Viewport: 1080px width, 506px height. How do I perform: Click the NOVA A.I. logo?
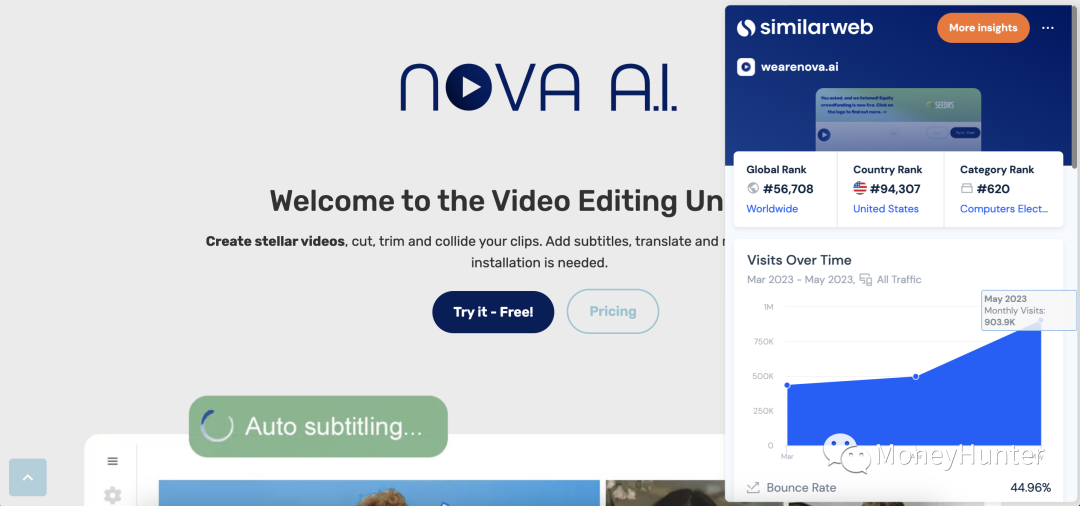(539, 87)
